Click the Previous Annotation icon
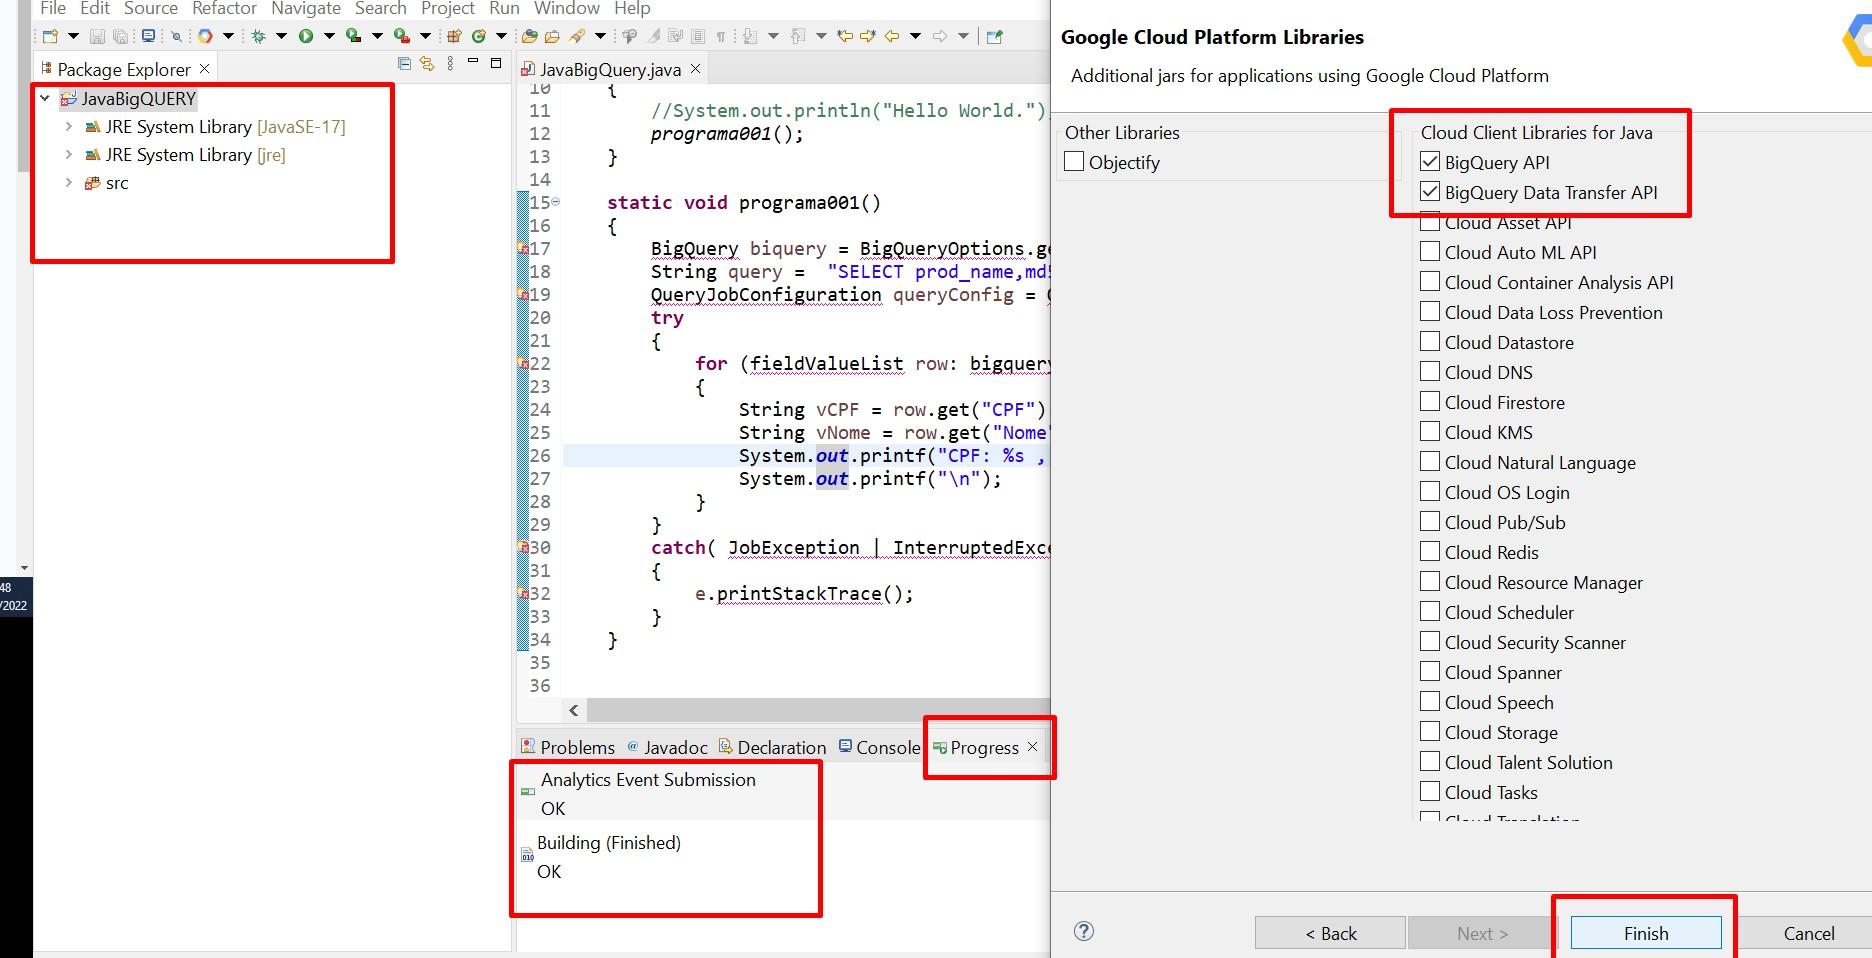This screenshot has width=1872, height=958. (798, 36)
